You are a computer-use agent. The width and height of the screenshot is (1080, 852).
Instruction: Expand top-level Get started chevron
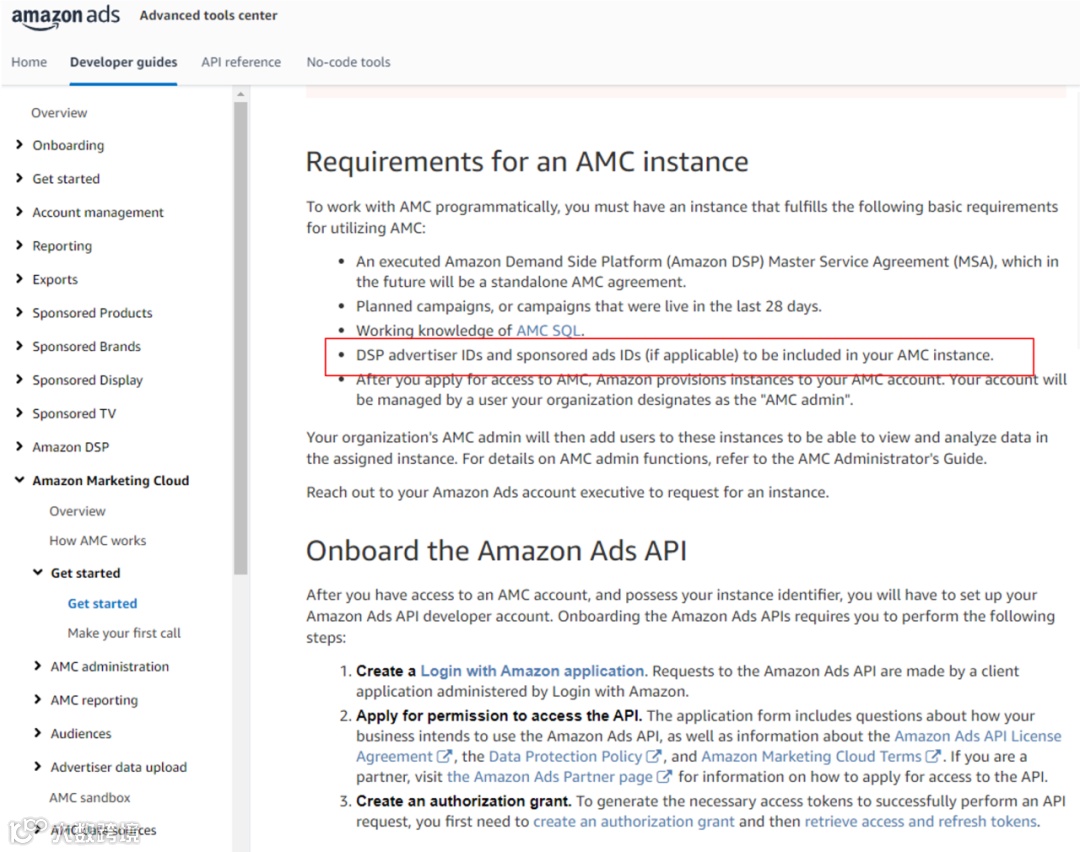[x=19, y=178]
